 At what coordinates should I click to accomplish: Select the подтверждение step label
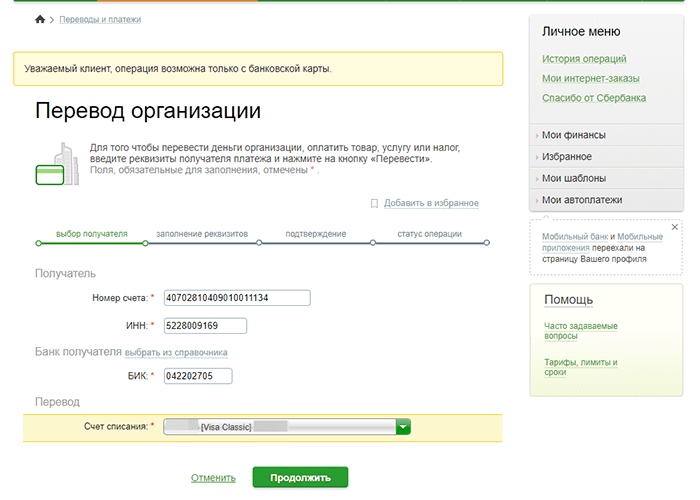pos(316,234)
